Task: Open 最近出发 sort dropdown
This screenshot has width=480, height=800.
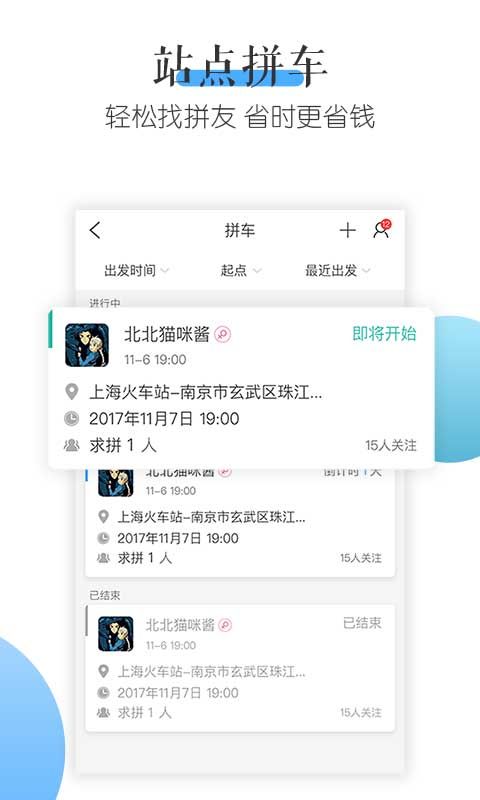Action: point(337,270)
